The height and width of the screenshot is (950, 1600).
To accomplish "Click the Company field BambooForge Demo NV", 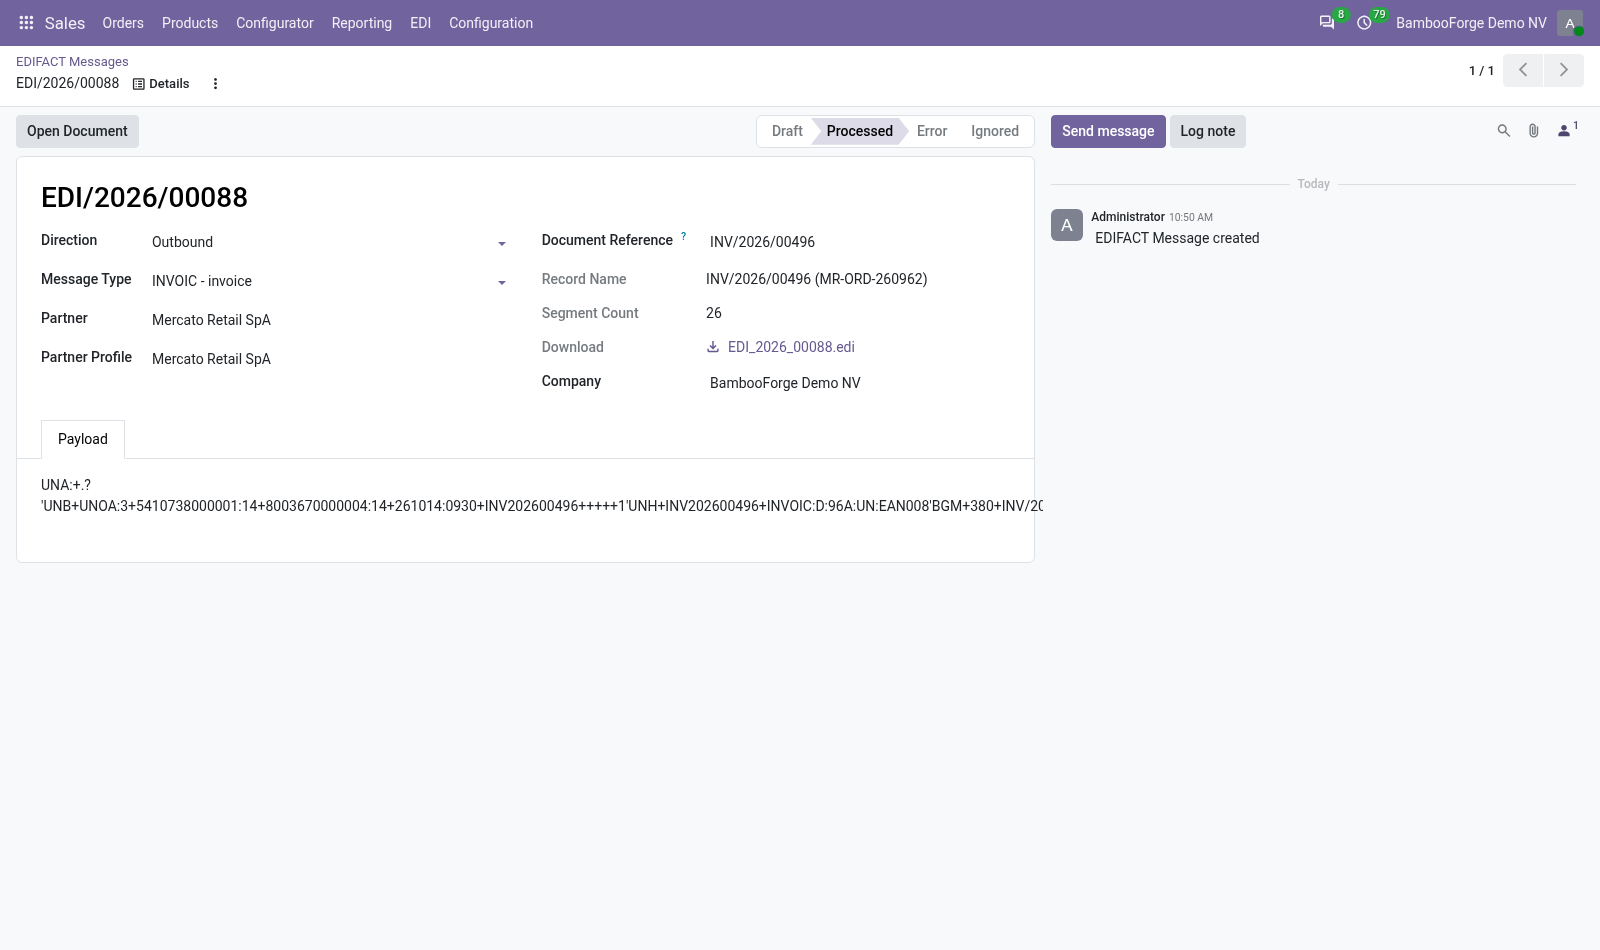I will pyautogui.click(x=860, y=383).
